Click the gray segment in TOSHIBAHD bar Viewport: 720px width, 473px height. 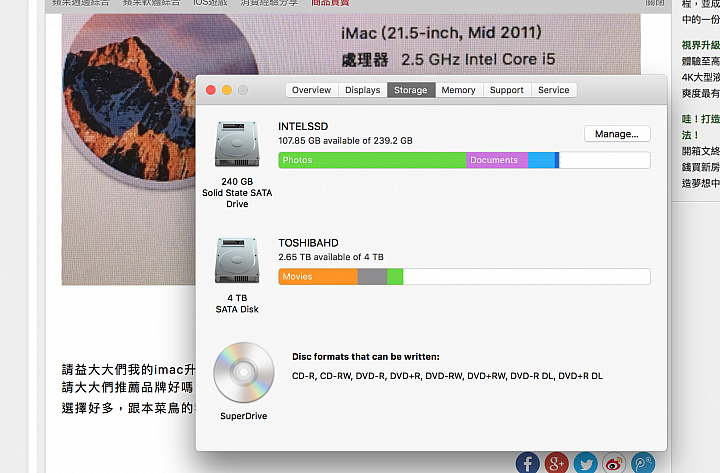coord(372,276)
